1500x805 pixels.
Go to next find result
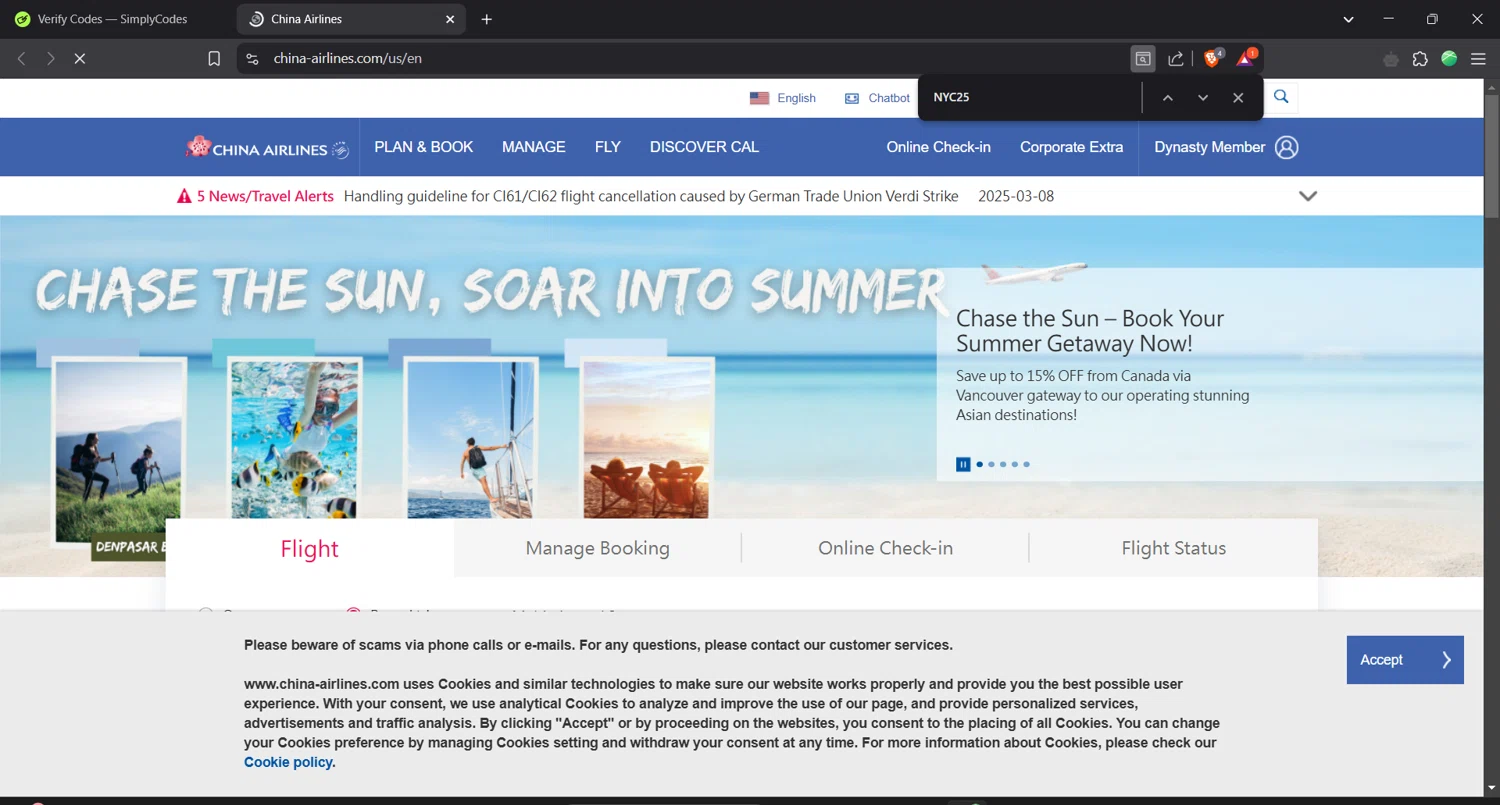[1203, 98]
